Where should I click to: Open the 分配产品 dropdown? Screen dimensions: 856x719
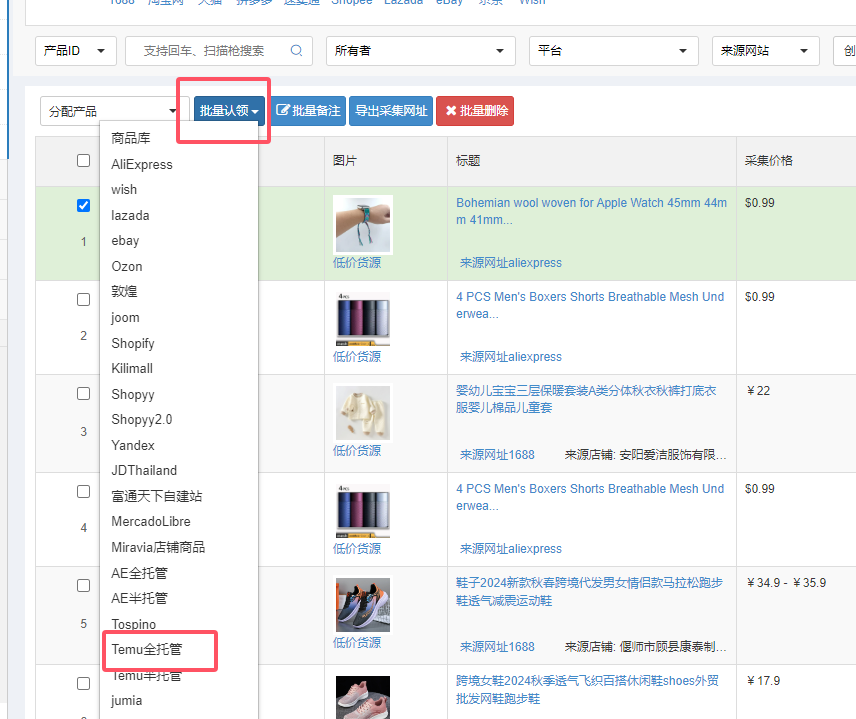click(x=114, y=111)
